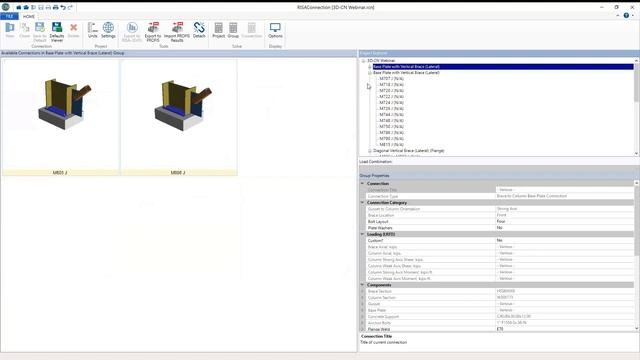Expand the Gusset component row

click(x=362, y=304)
